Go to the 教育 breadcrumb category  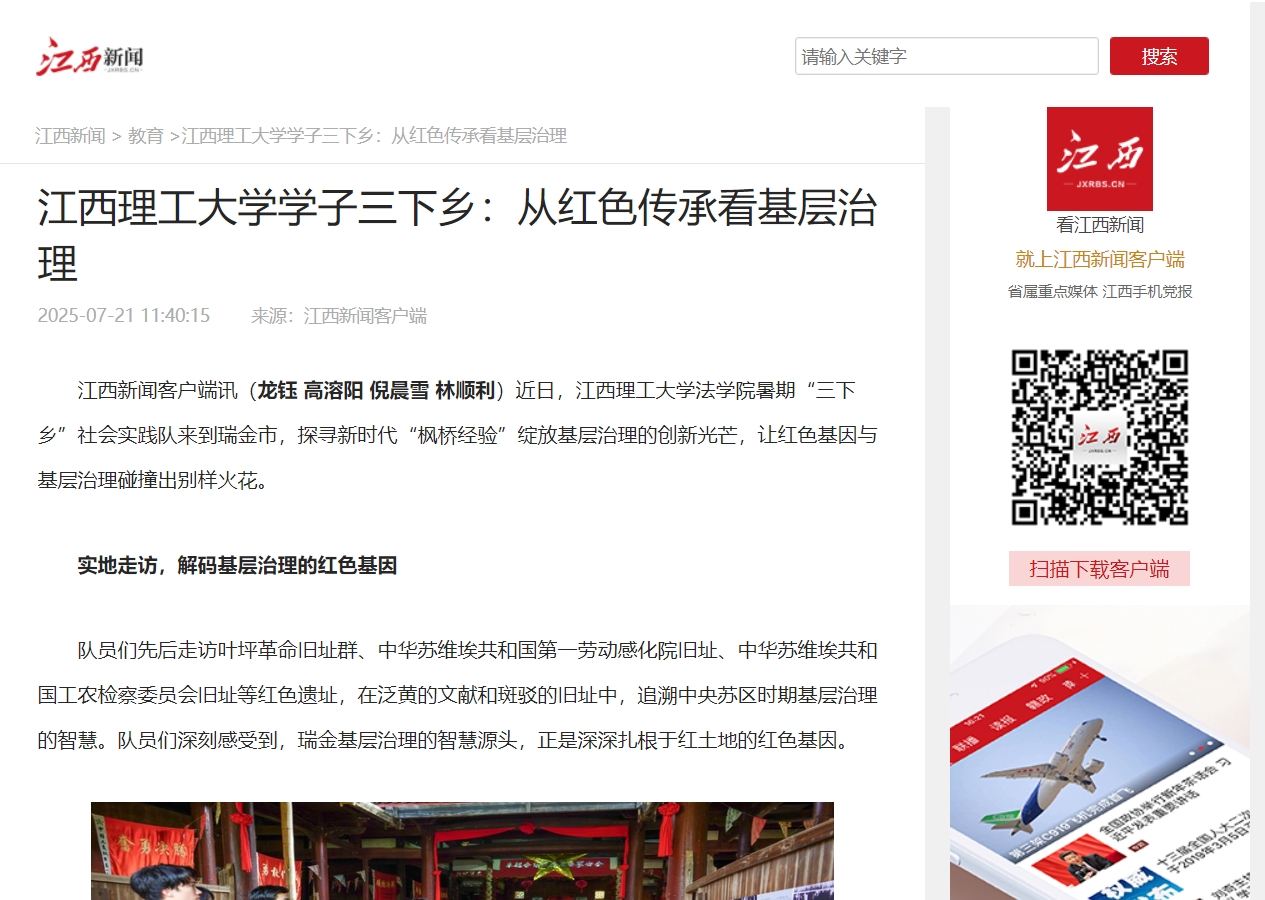146,136
